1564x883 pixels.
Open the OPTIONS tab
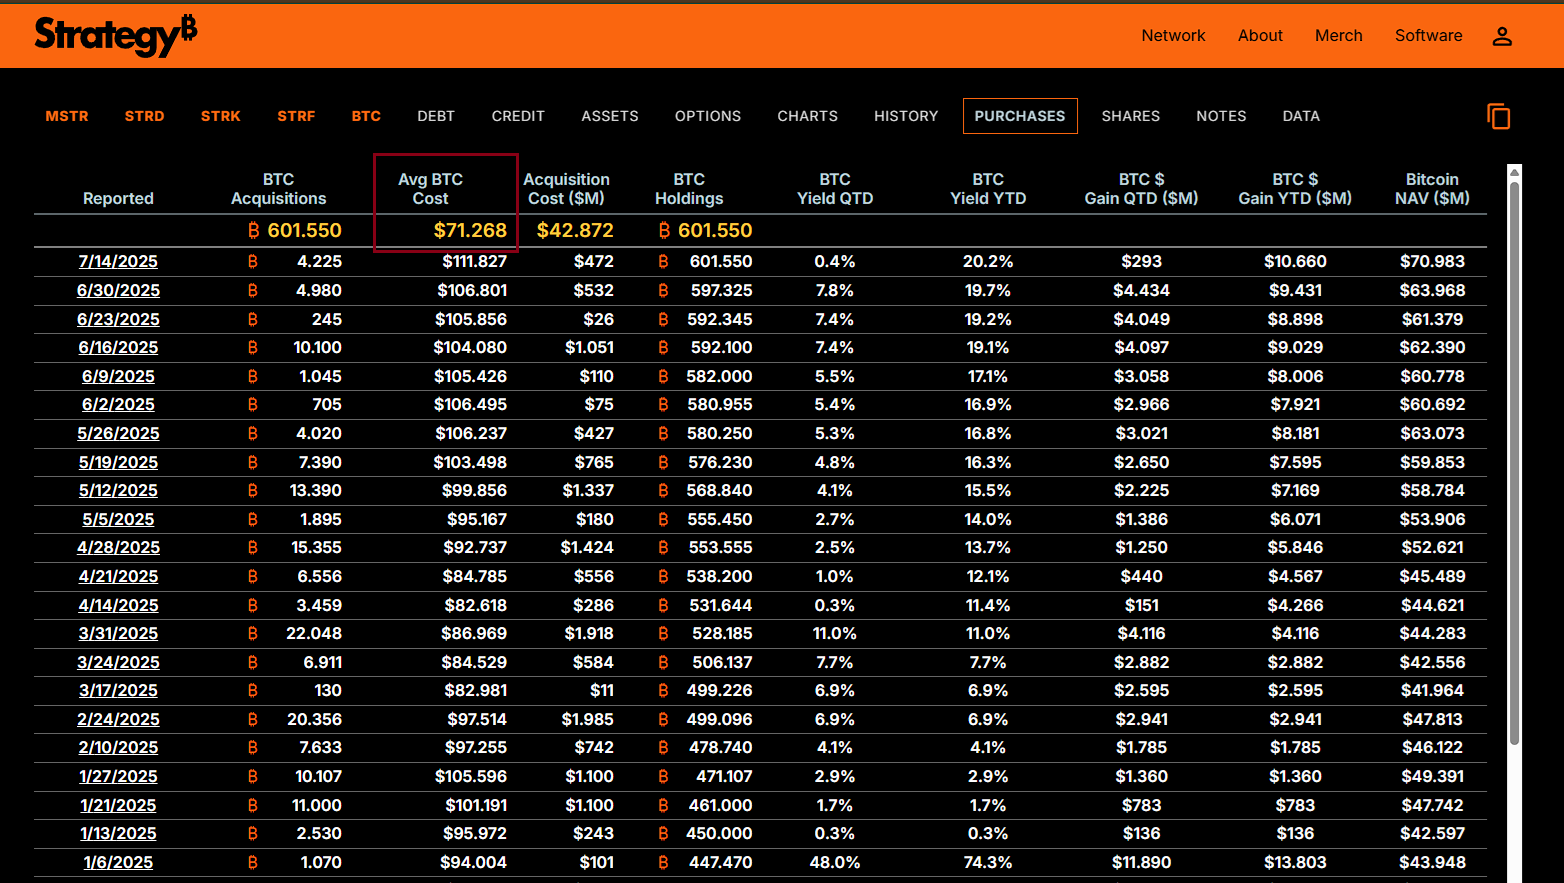tap(707, 116)
